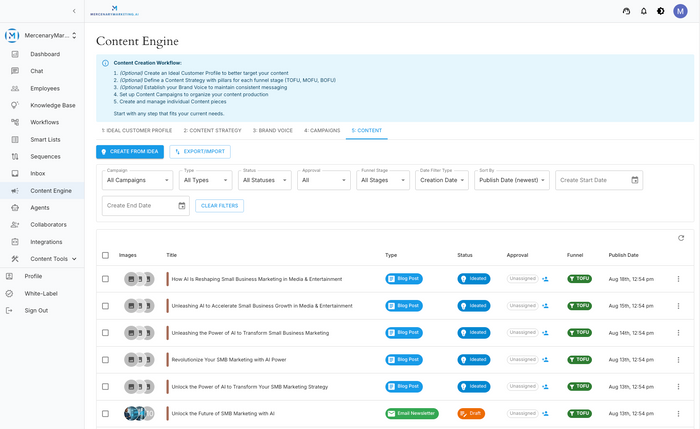Toggle the dark/light theme icon

(x=660, y=11)
